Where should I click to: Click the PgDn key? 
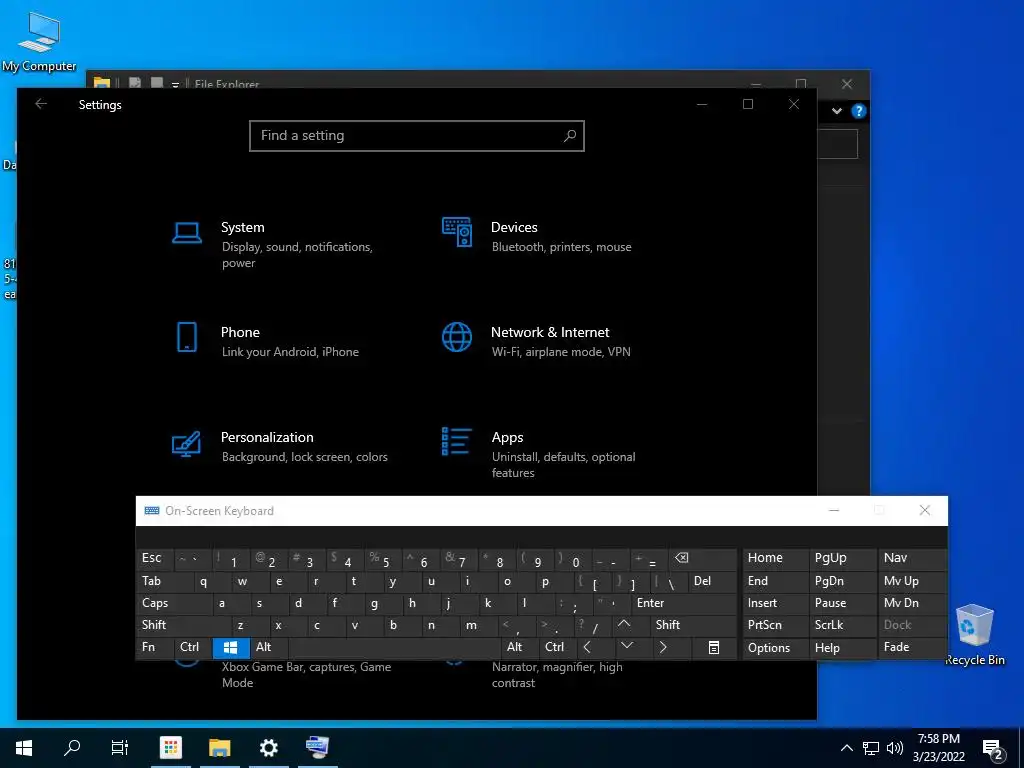point(842,581)
